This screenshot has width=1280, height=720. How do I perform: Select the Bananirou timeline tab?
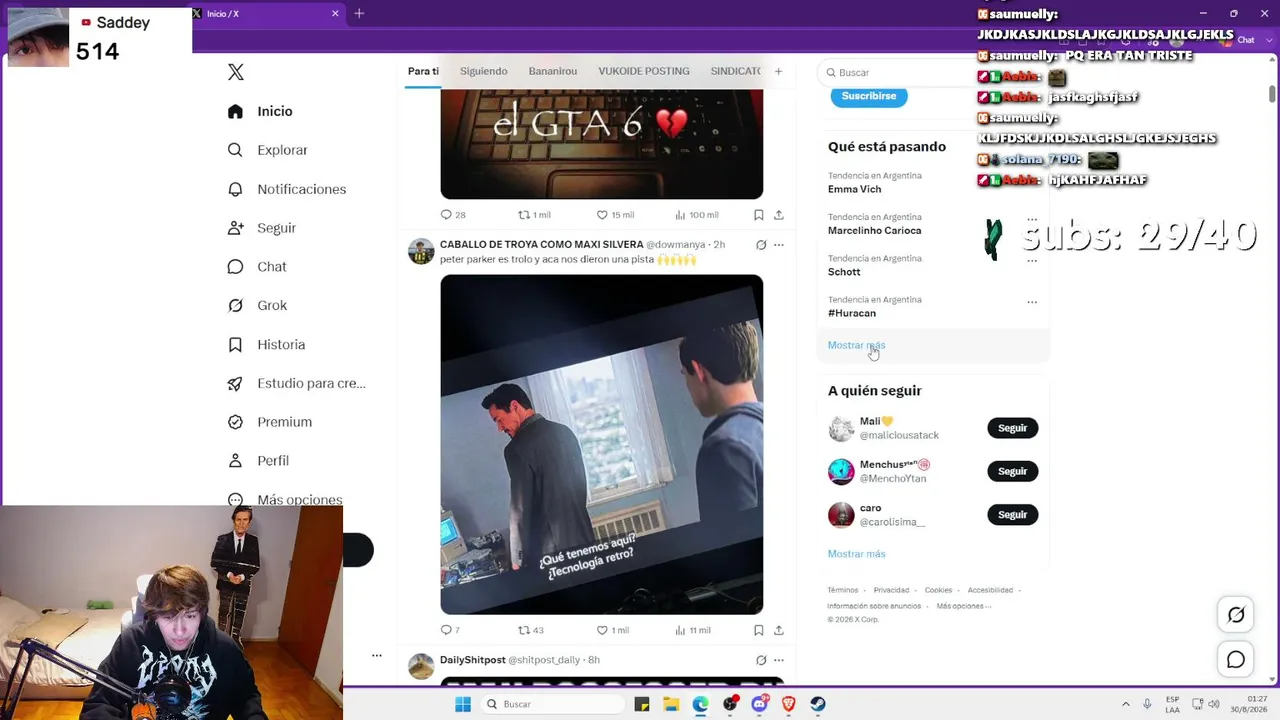(553, 71)
